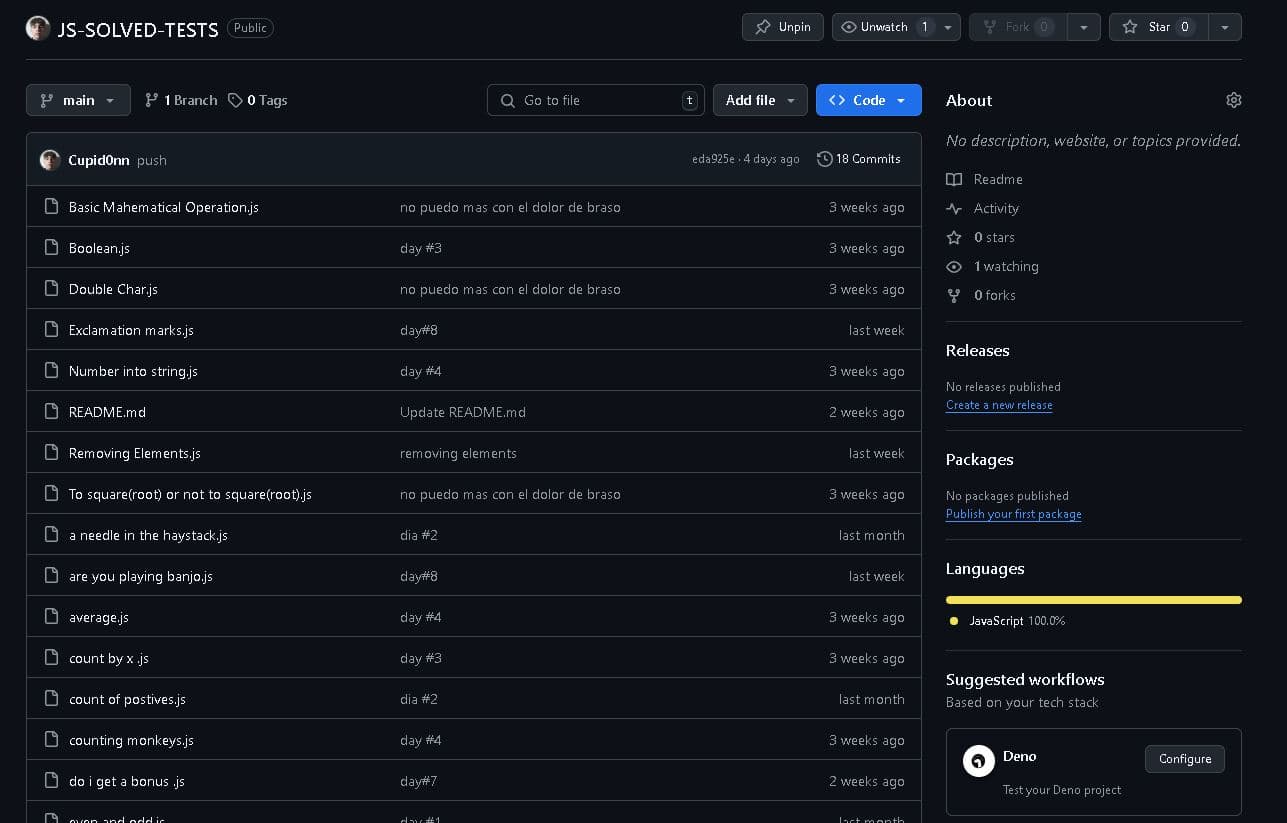Screen dimensions: 1287x823
Task: Click the file icon for Exclamation marks.js
Action: 51,330
